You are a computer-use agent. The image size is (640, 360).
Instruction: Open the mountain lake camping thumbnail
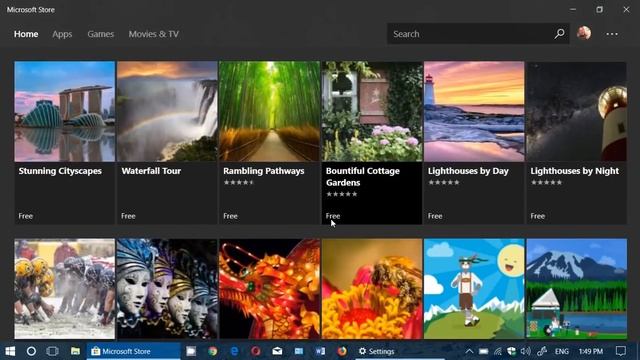click(x=576, y=289)
